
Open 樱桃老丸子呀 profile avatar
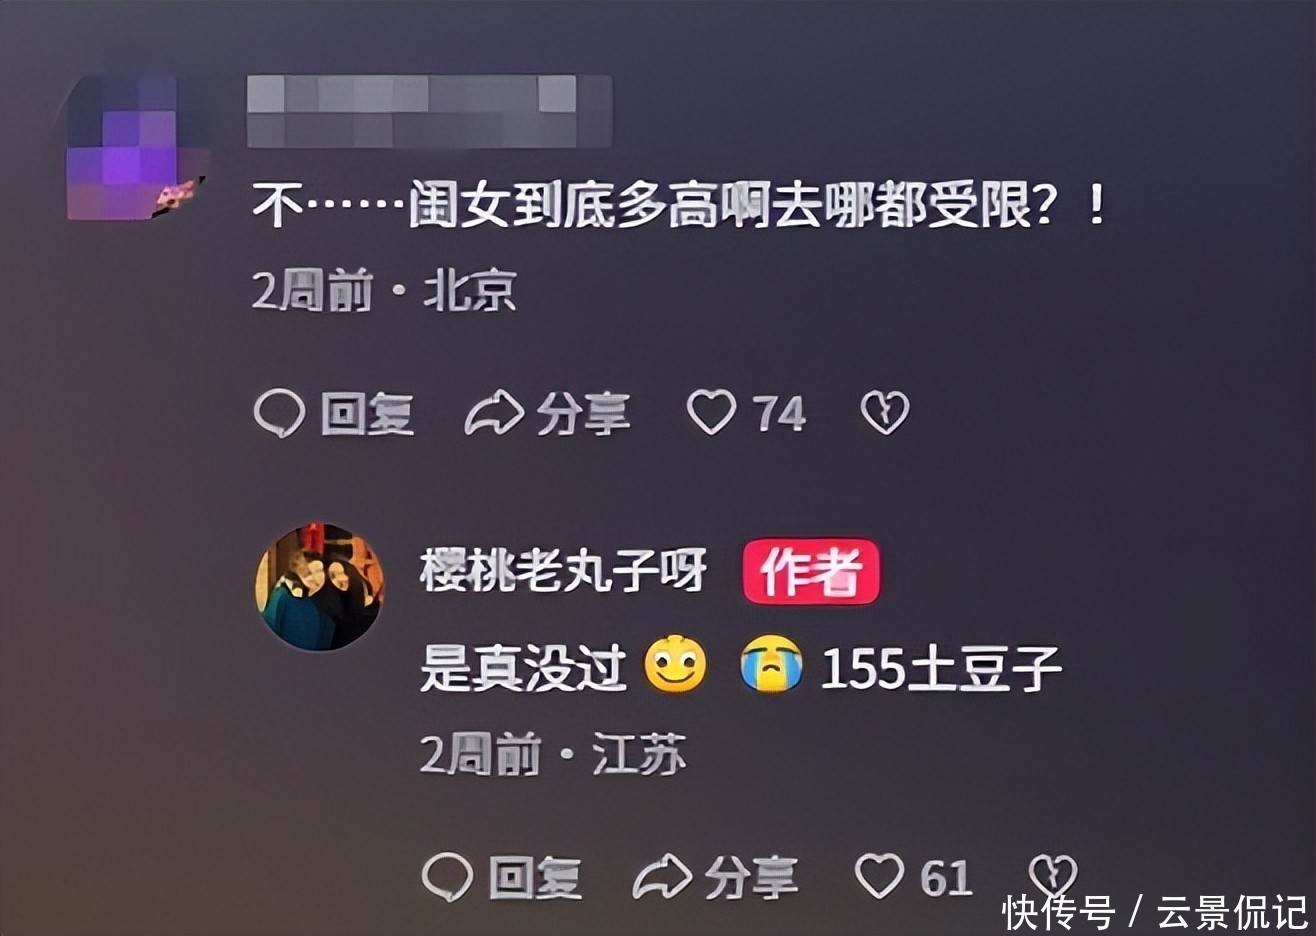(x=320, y=587)
